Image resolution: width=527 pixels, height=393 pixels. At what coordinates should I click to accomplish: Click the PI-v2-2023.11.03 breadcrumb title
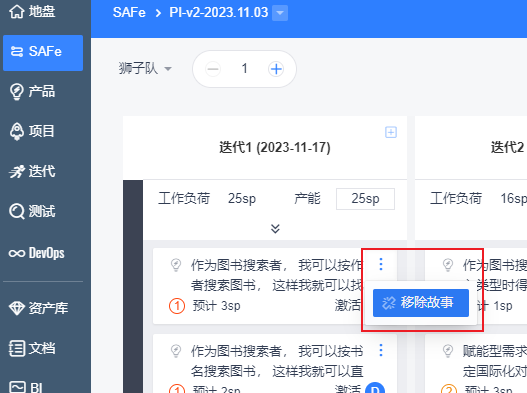pos(218,13)
